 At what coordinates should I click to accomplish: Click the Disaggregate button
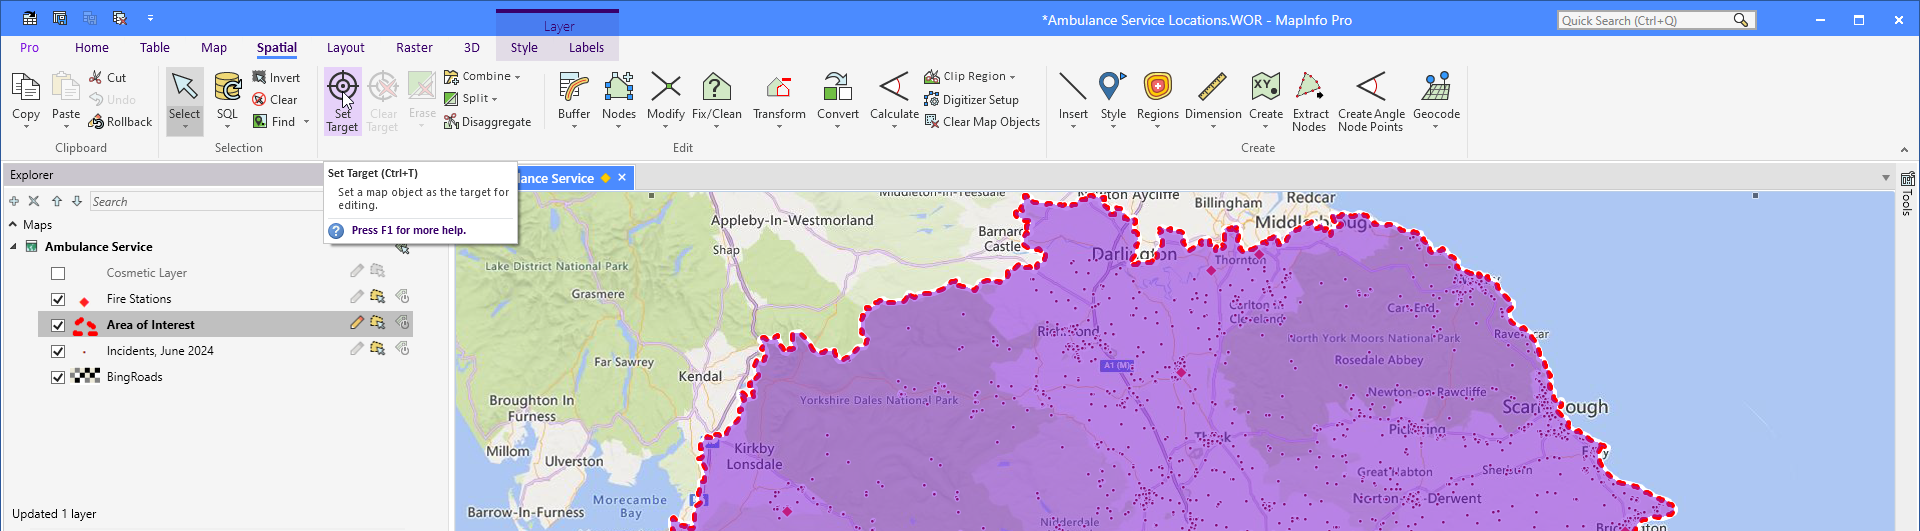(487, 122)
